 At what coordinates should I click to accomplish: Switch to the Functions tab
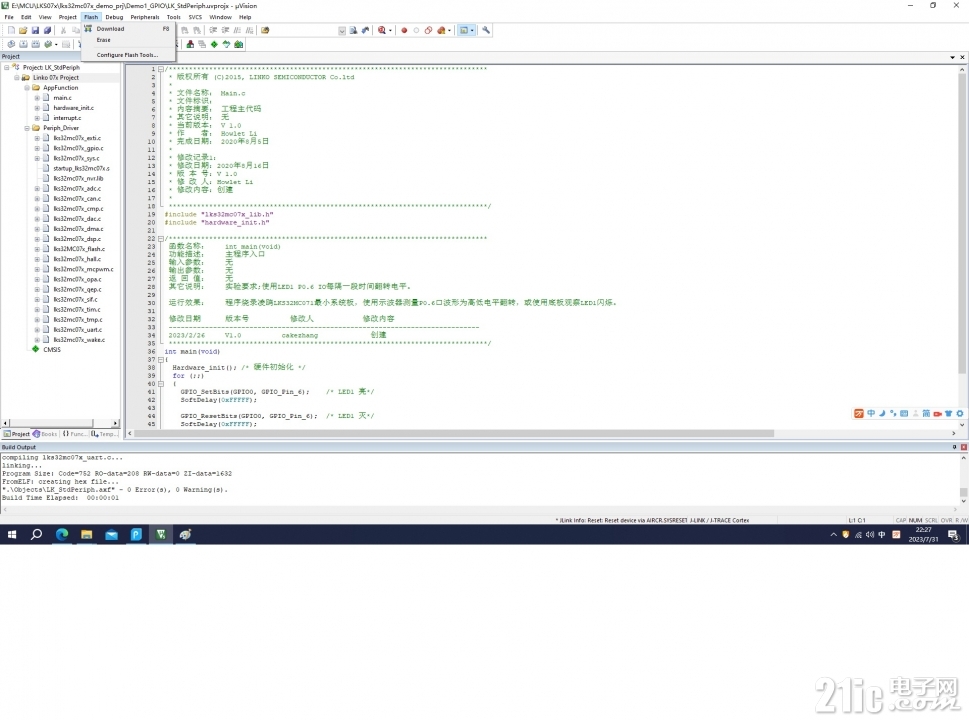(74, 434)
